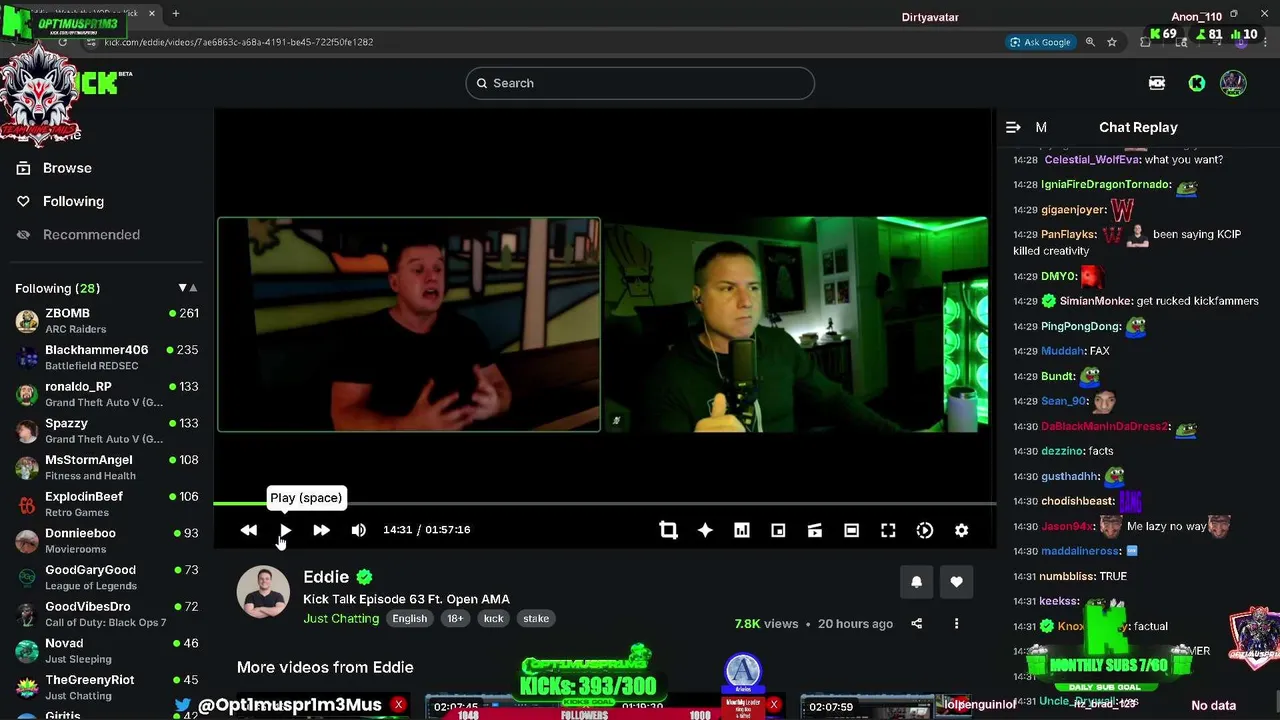Open Donnieeboo's channel
The height and width of the screenshot is (720, 1280).
[107, 540]
